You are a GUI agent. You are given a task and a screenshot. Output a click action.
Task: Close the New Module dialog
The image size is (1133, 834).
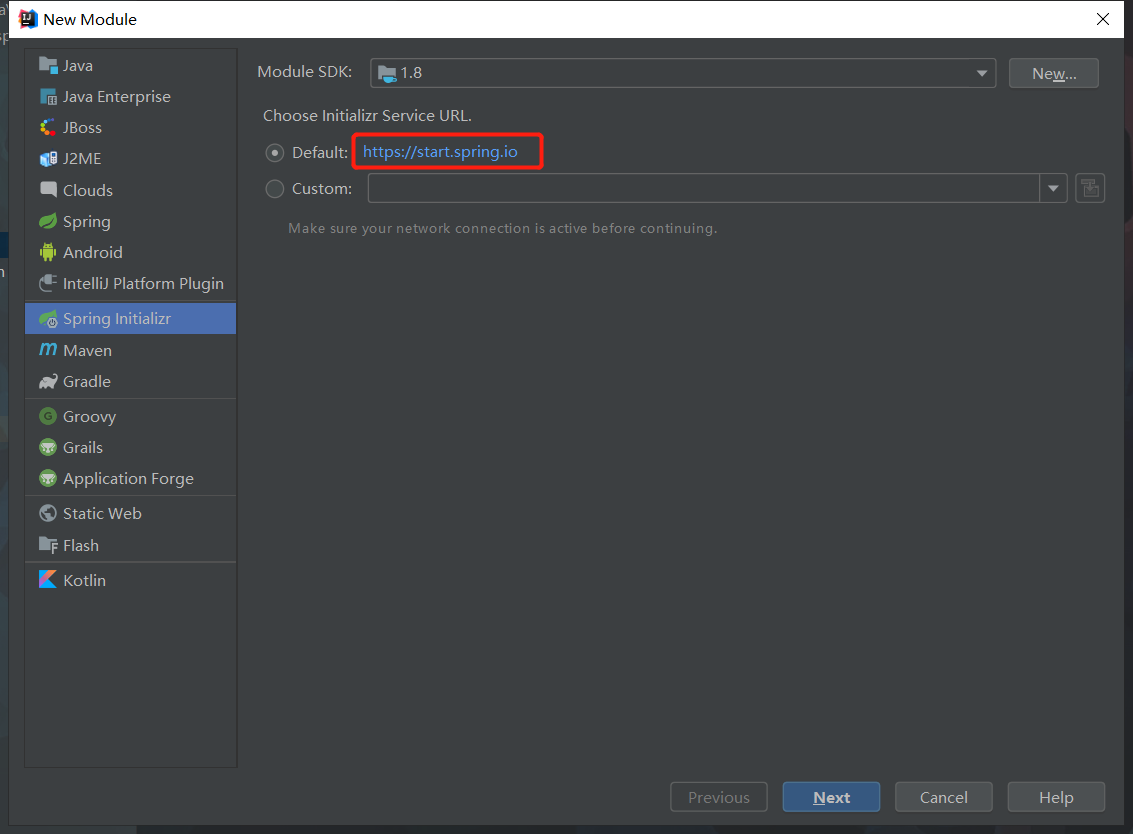(1103, 19)
